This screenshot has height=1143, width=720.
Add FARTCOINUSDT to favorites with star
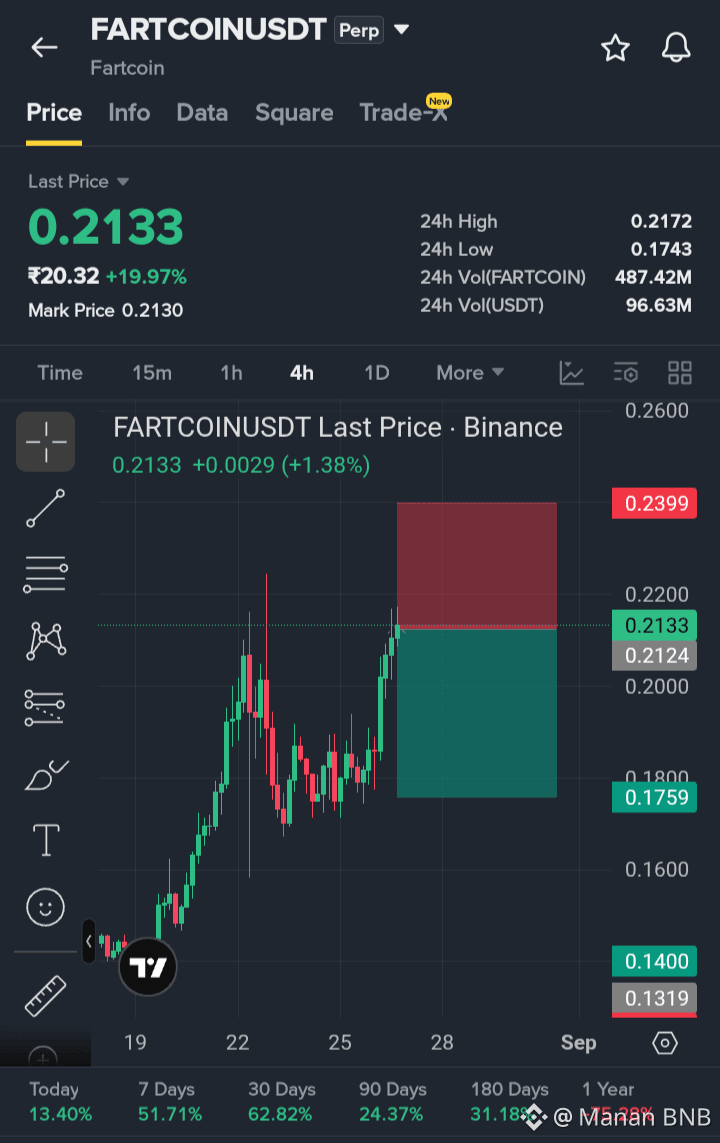coord(615,48)
